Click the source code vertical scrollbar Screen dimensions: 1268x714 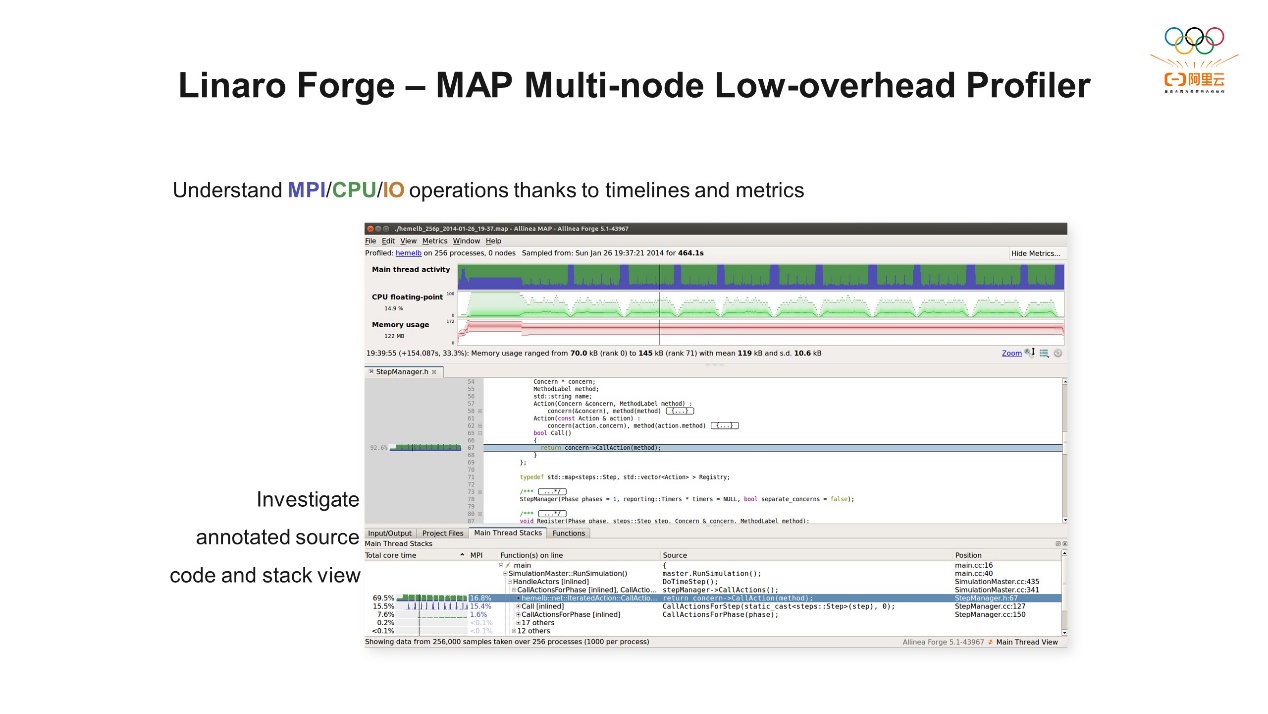(x=1064, y=450)
